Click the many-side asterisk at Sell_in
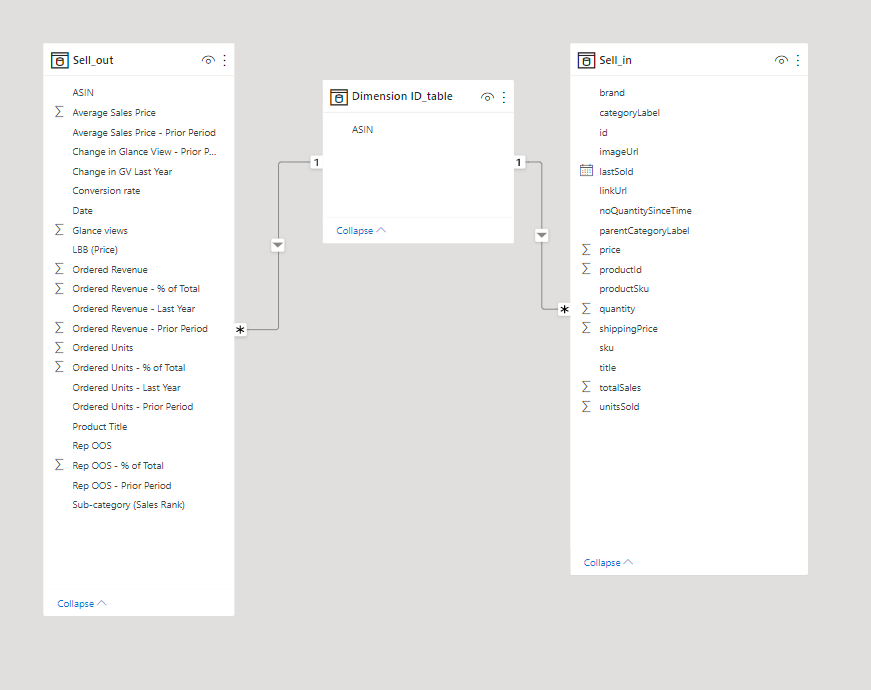Image resolution: width=871 pixels, height=690 pixels. tap(564, 309)
